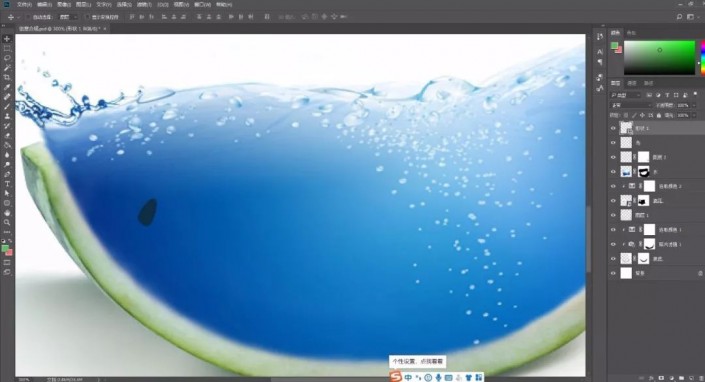Hide the 照片滤镜 1 adjustment layer eye
The width and height of the screenshot is (705, 382).
click(613, 244)
